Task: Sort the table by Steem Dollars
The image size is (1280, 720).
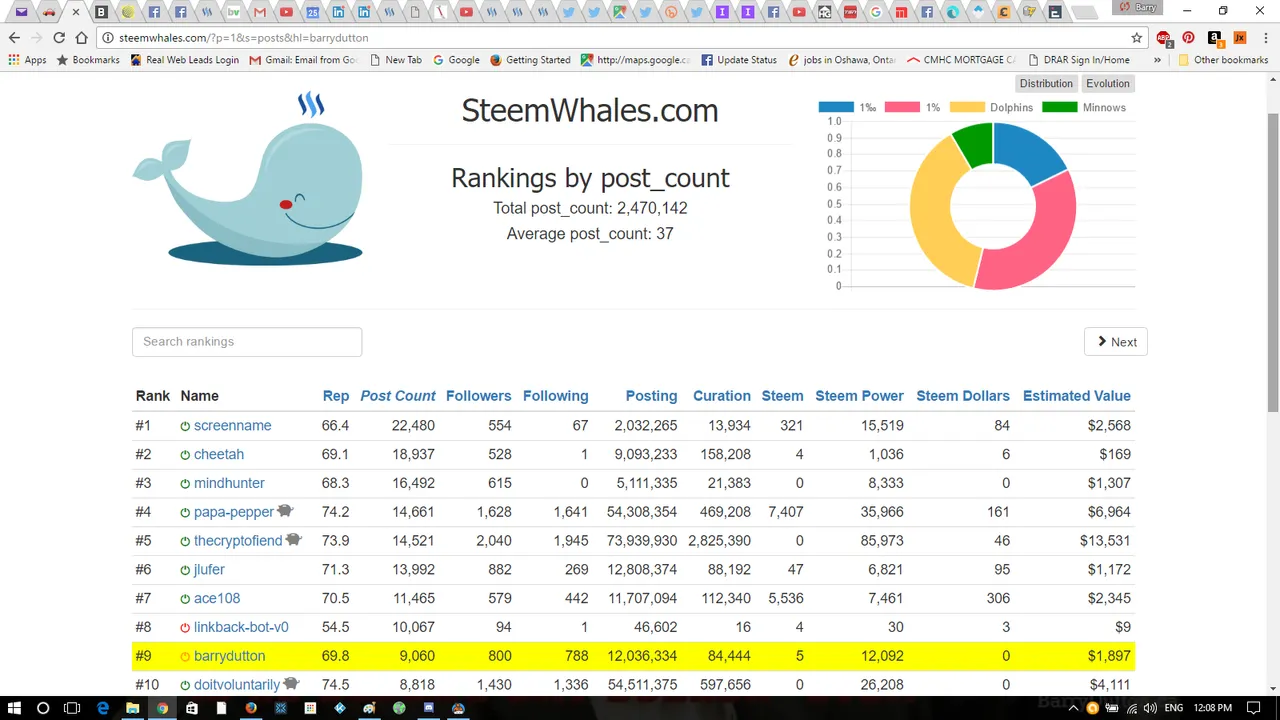Action: [963, 396]
